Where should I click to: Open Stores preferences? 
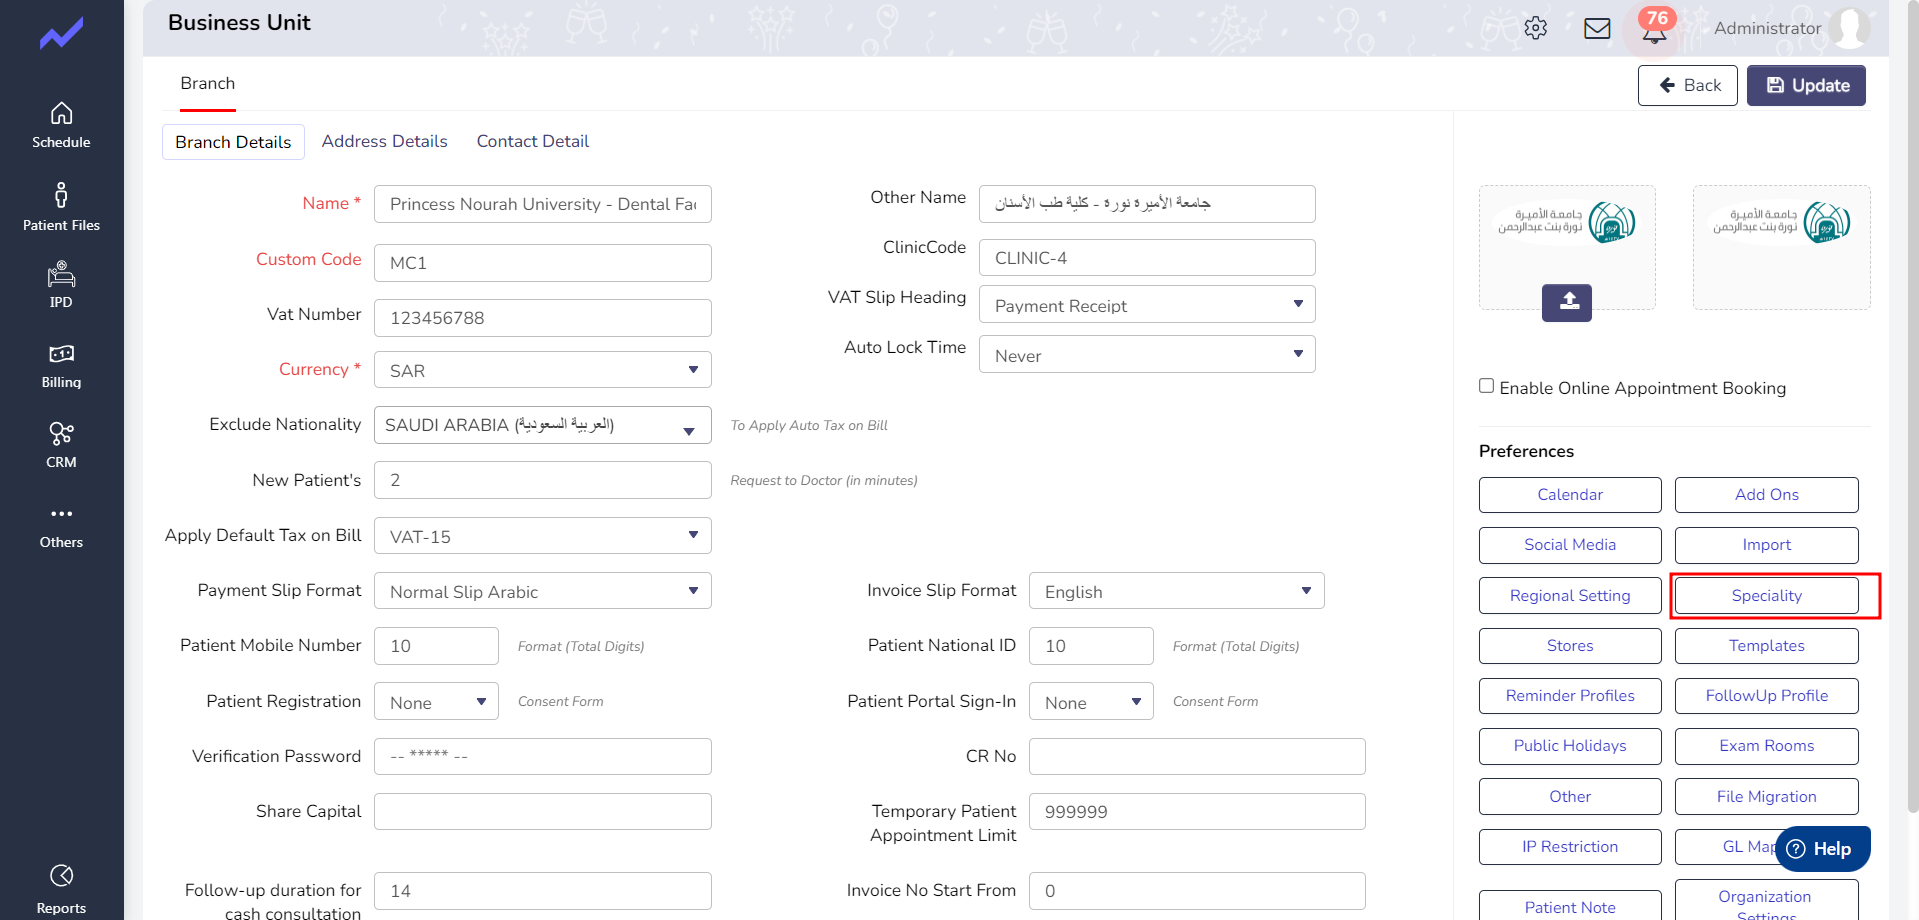[1570, 646]
